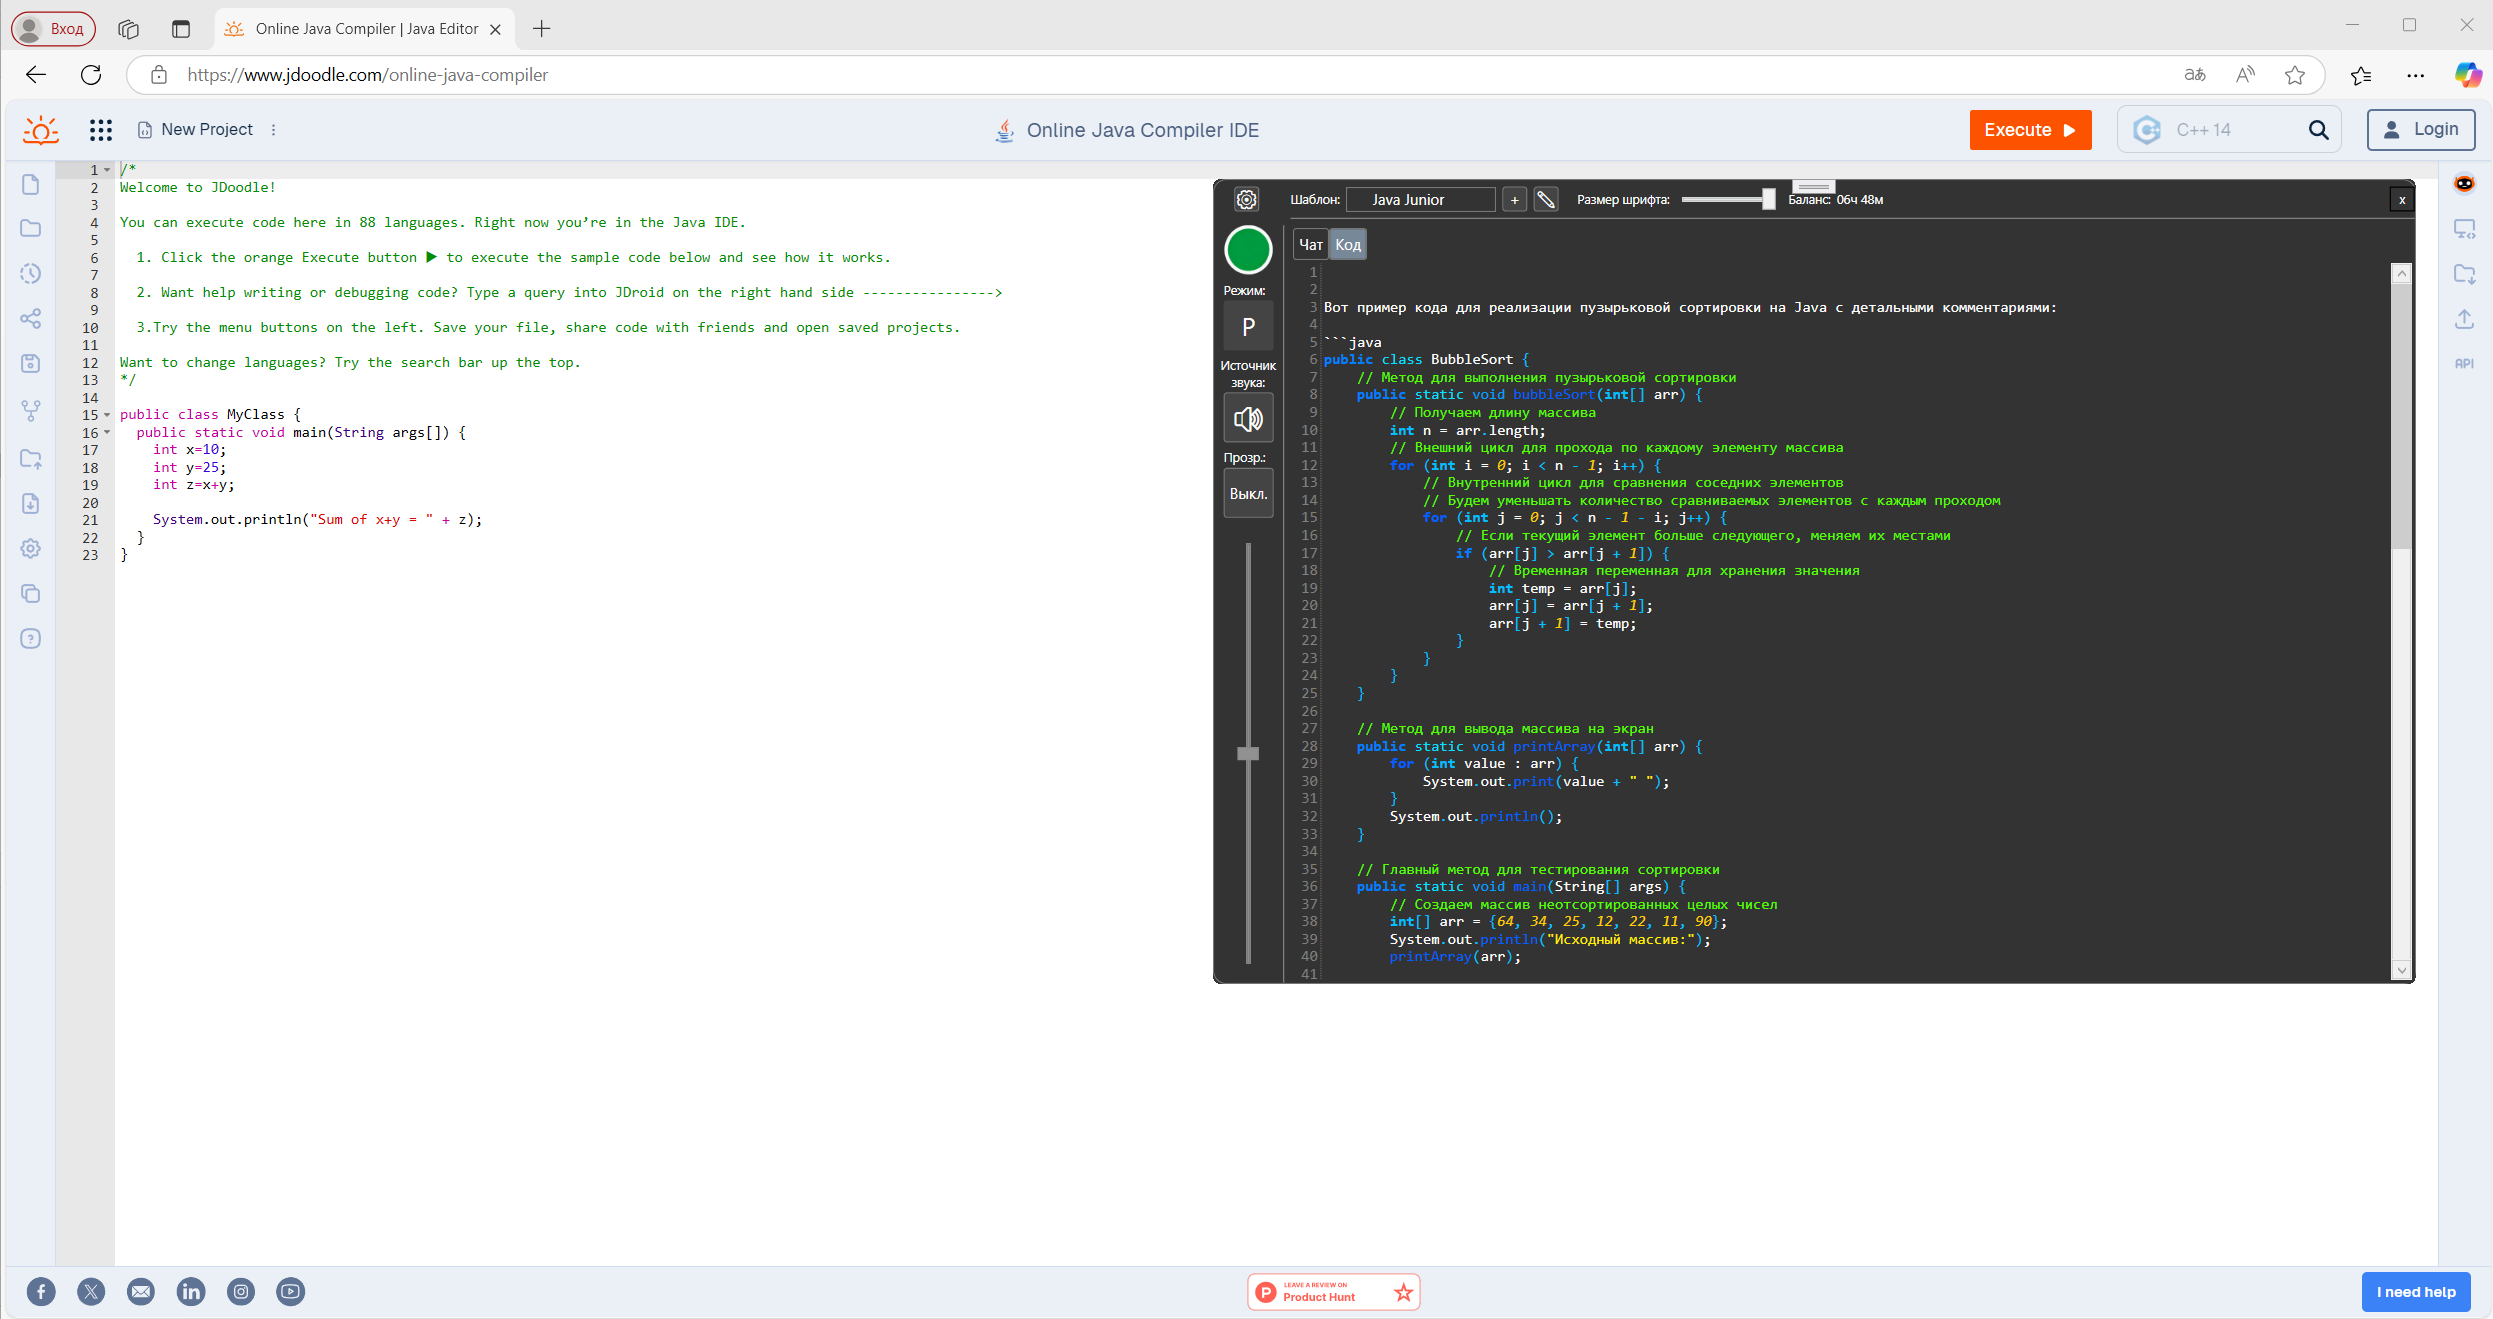Screen dimensions: 2493x1319
Task: Open the New Project three-dot menu
Action: 273,130
